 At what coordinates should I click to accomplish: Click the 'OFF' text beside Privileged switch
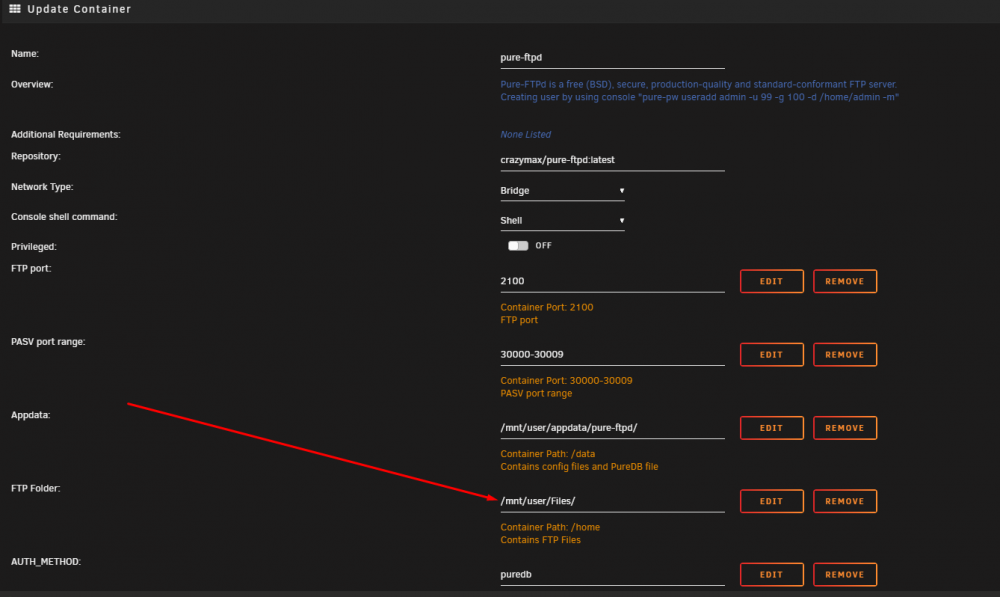[x=543, y=246]
